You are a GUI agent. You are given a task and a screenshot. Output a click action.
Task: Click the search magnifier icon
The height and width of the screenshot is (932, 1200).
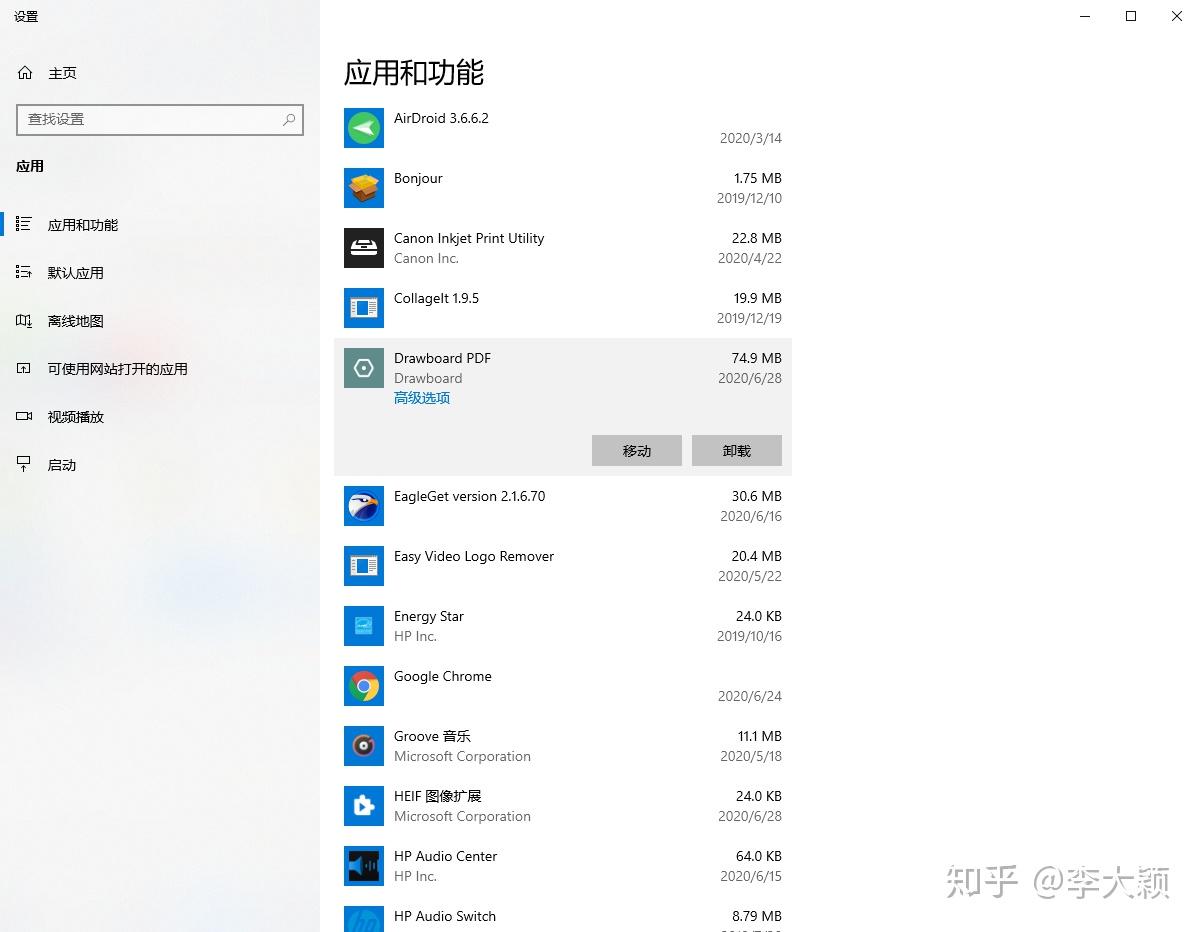(x=289, y=119)
